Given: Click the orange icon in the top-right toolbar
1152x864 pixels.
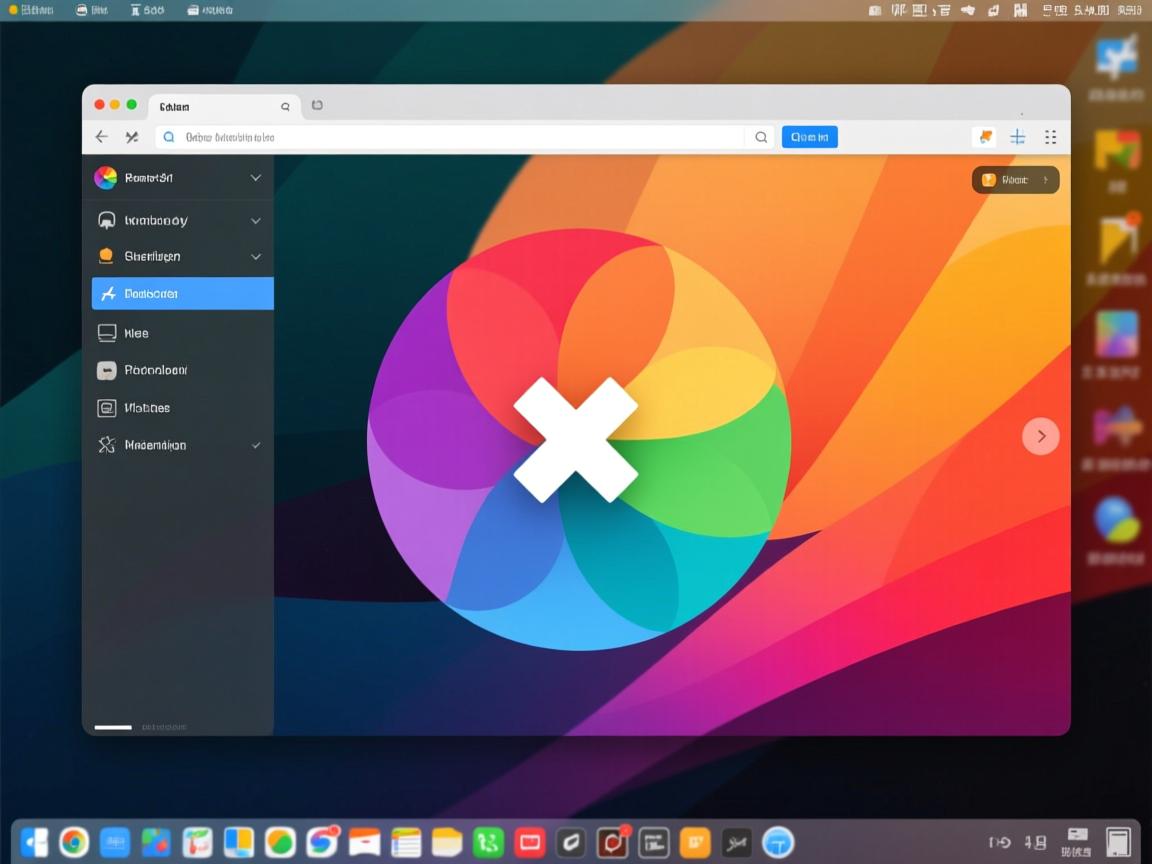Looking at the screenshot, I should (x=985, y=137).
